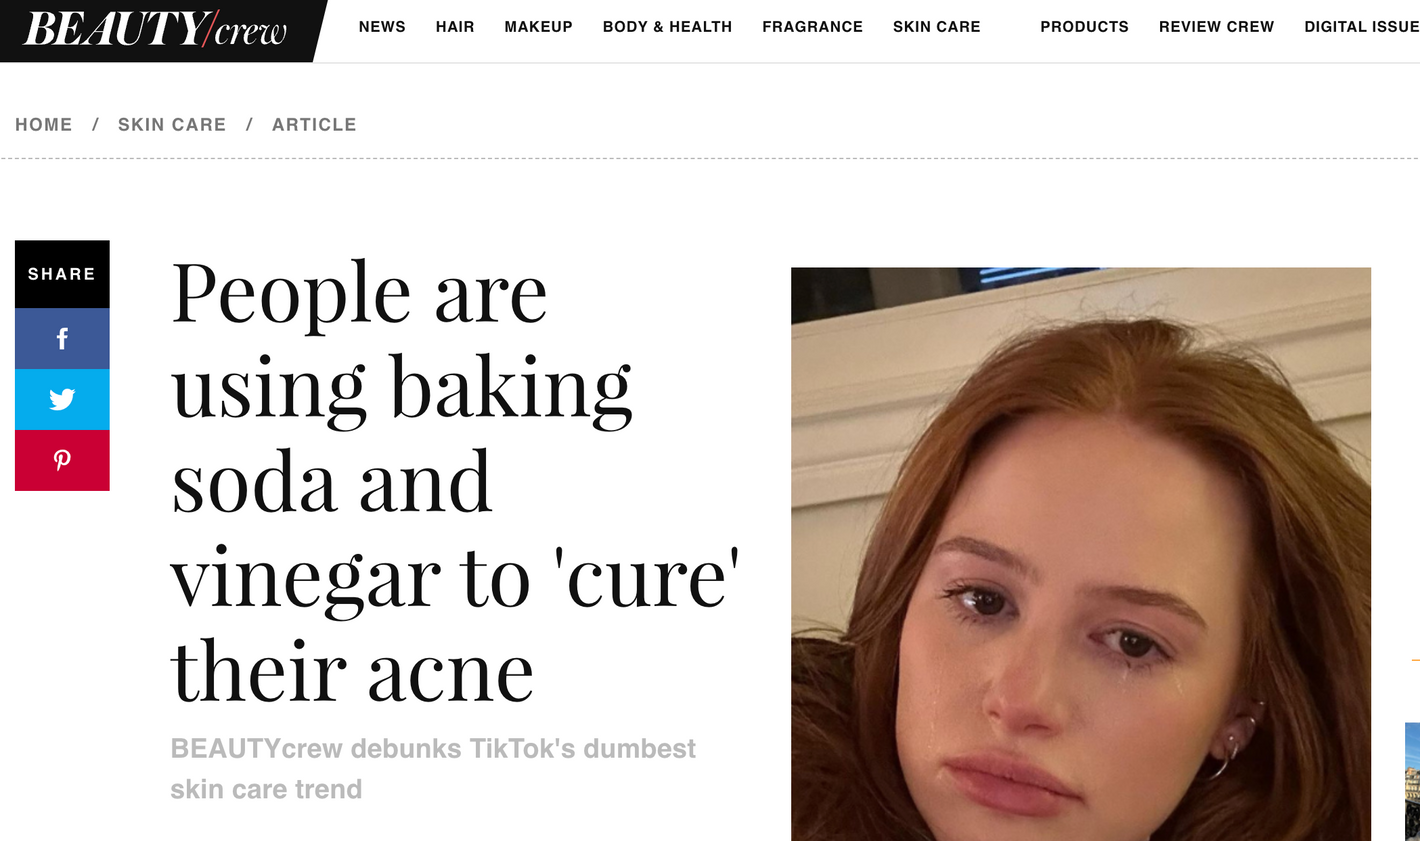Choose Skin Care in the top navigation bar
The width and height of the screenshot is (1420, 841).
pyautogui.click(x=936, y=27)
